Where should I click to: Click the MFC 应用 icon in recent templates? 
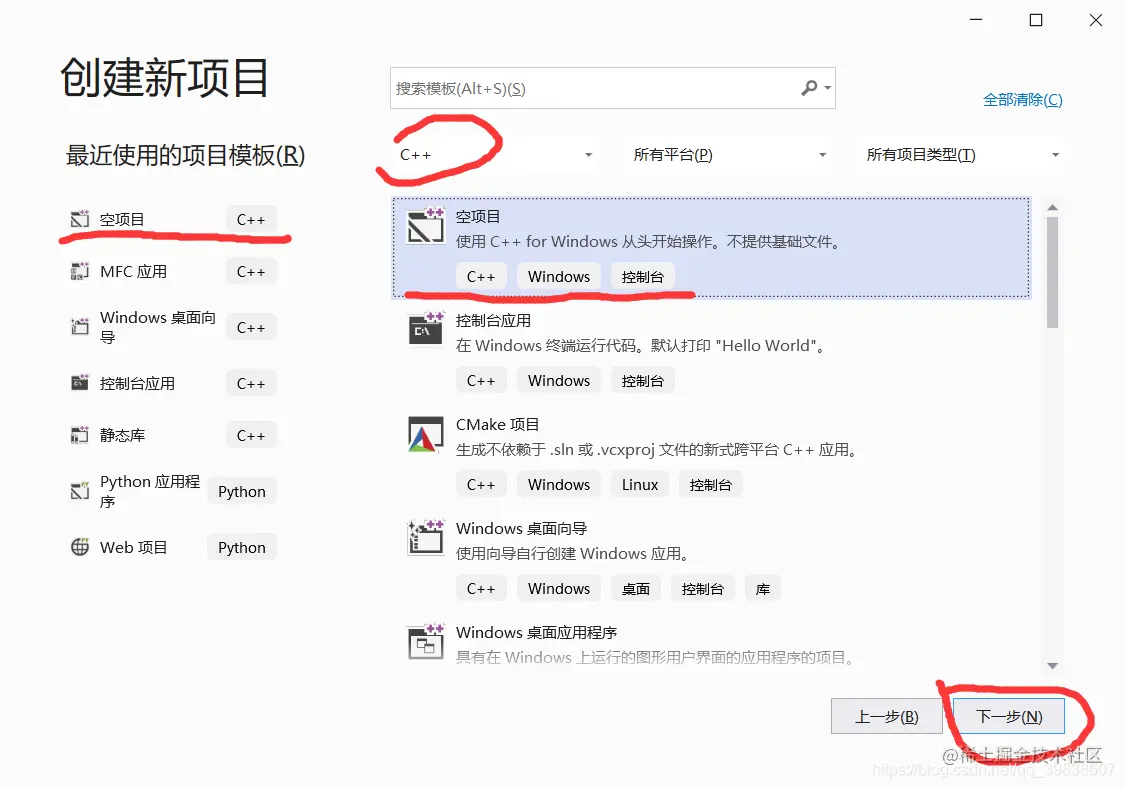[x=79, y=271]
